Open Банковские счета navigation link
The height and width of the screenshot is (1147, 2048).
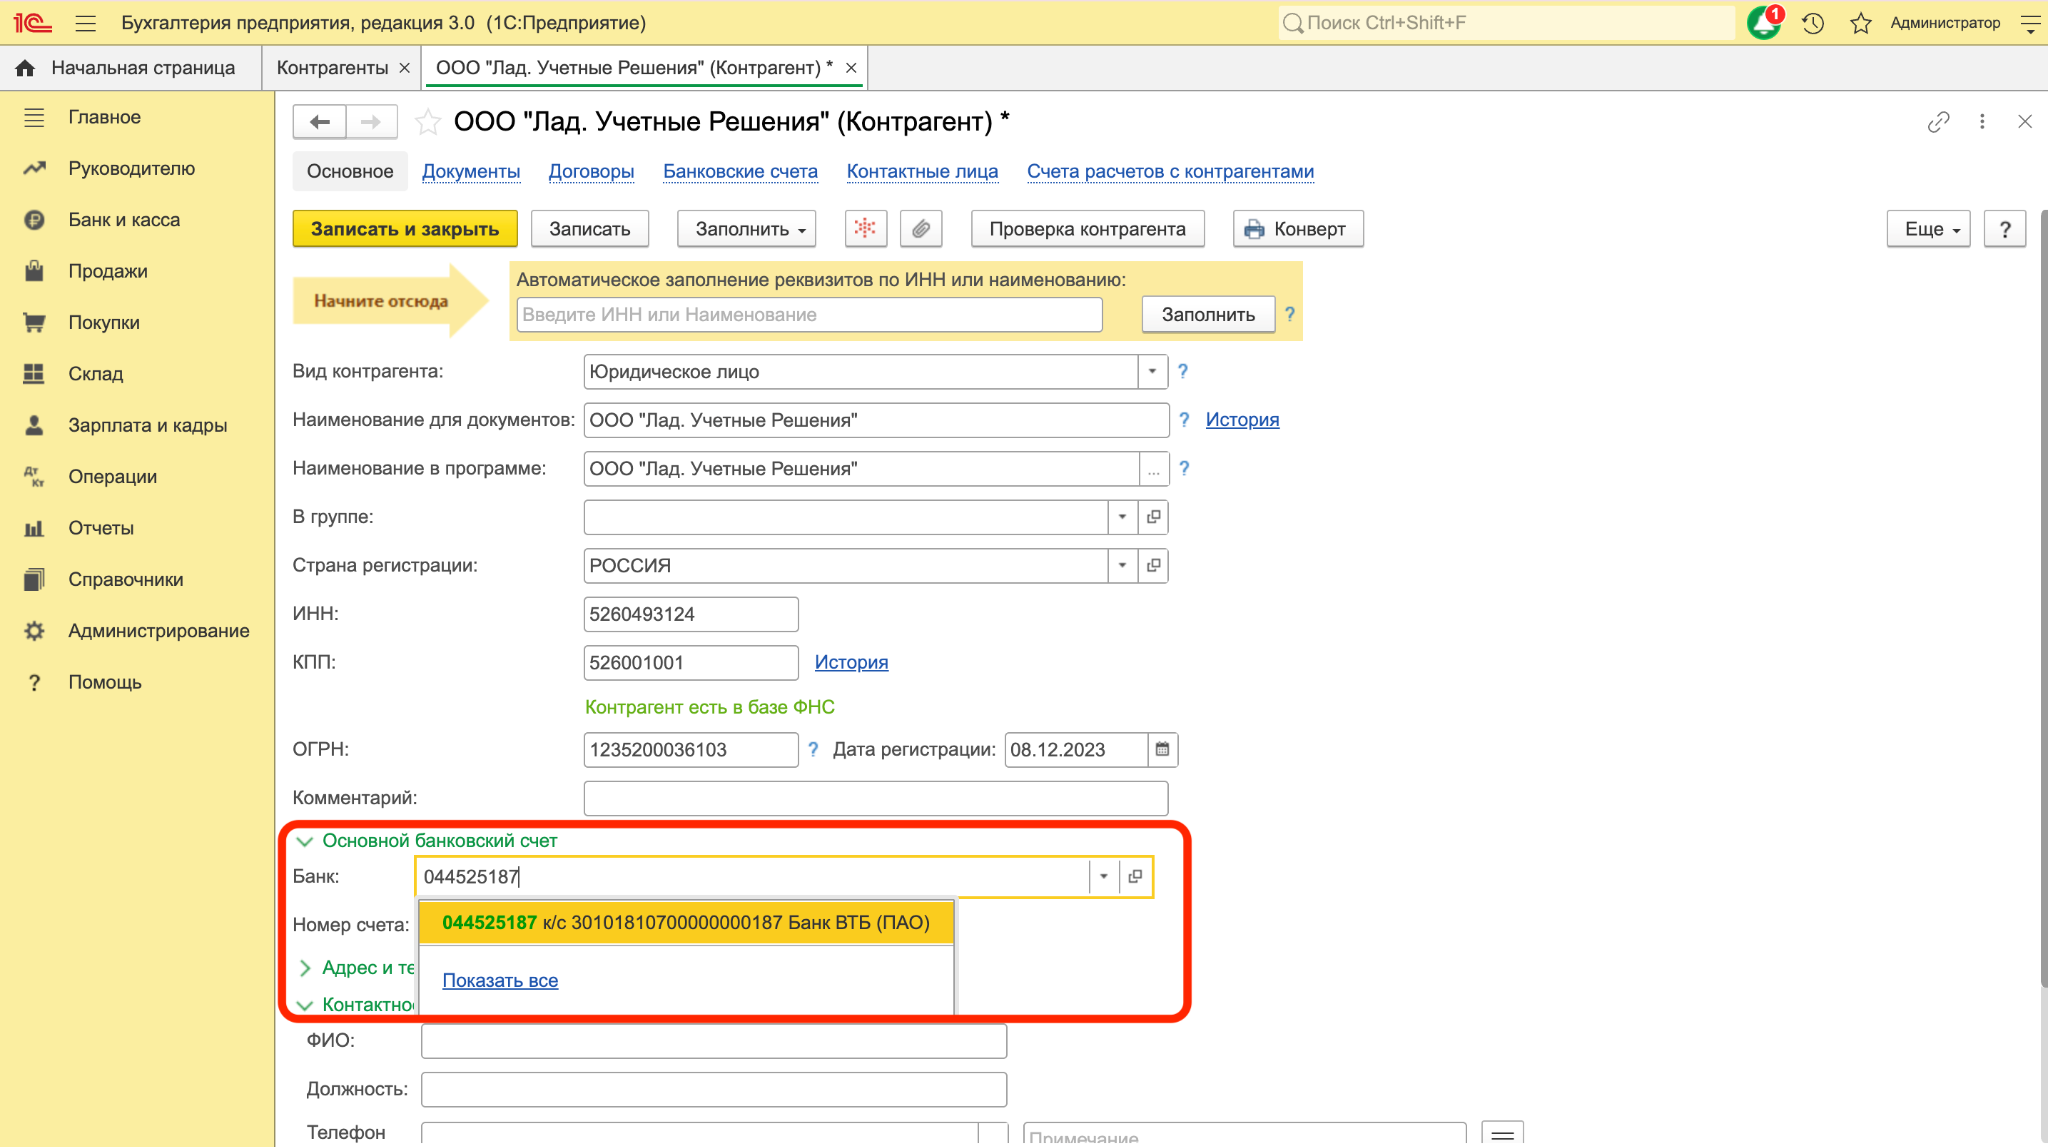(740, 171)
